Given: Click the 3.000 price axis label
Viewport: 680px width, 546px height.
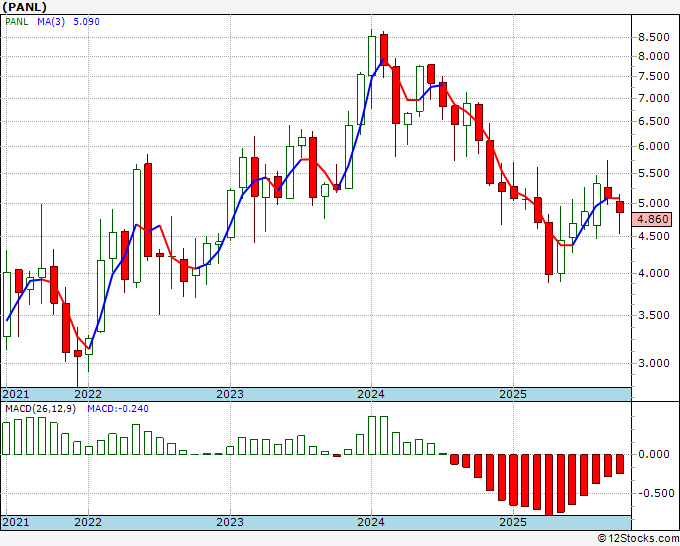Looking at the screenshot, I should (x=654, y=363).
